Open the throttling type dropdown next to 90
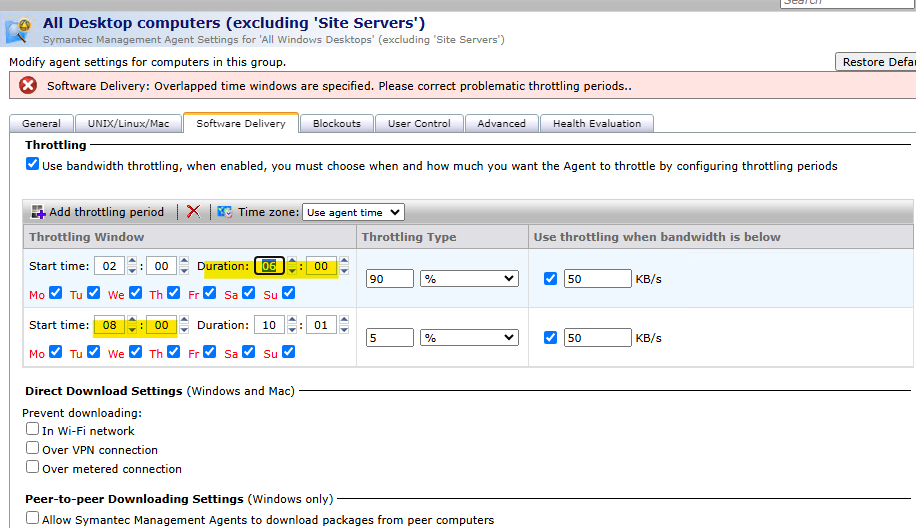This screenshot has width=916, height=528. point(469,279)
